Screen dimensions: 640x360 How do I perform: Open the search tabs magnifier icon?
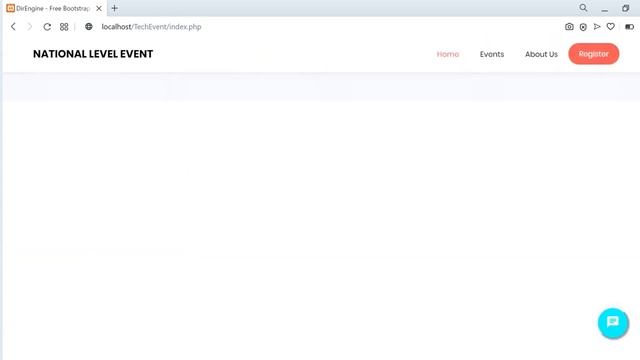[x=583, y=8]
